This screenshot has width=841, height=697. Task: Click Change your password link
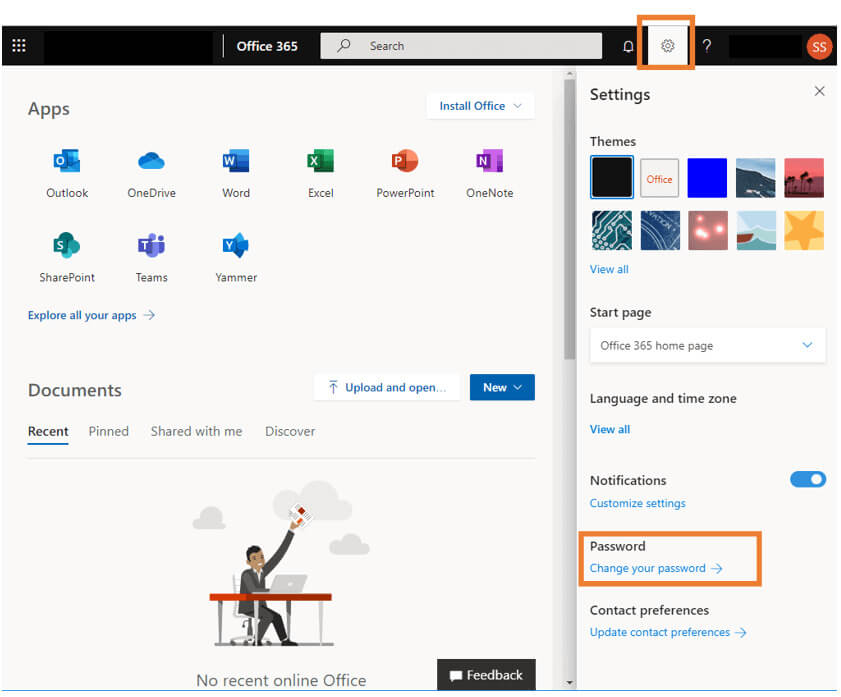click(x=656, y=568)
